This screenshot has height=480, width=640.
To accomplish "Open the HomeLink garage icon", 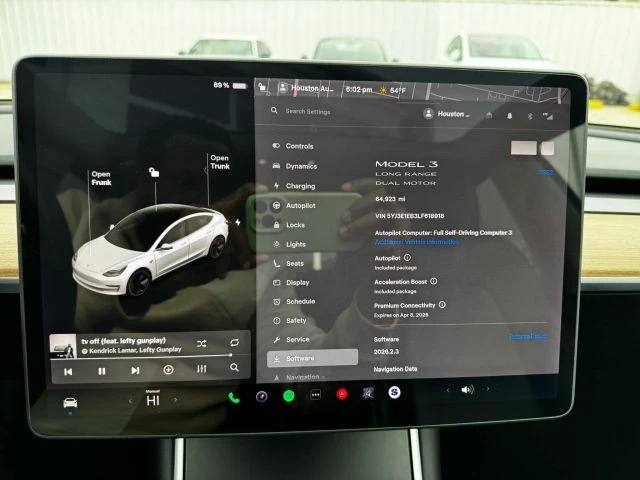I will [x=489, y=116].
